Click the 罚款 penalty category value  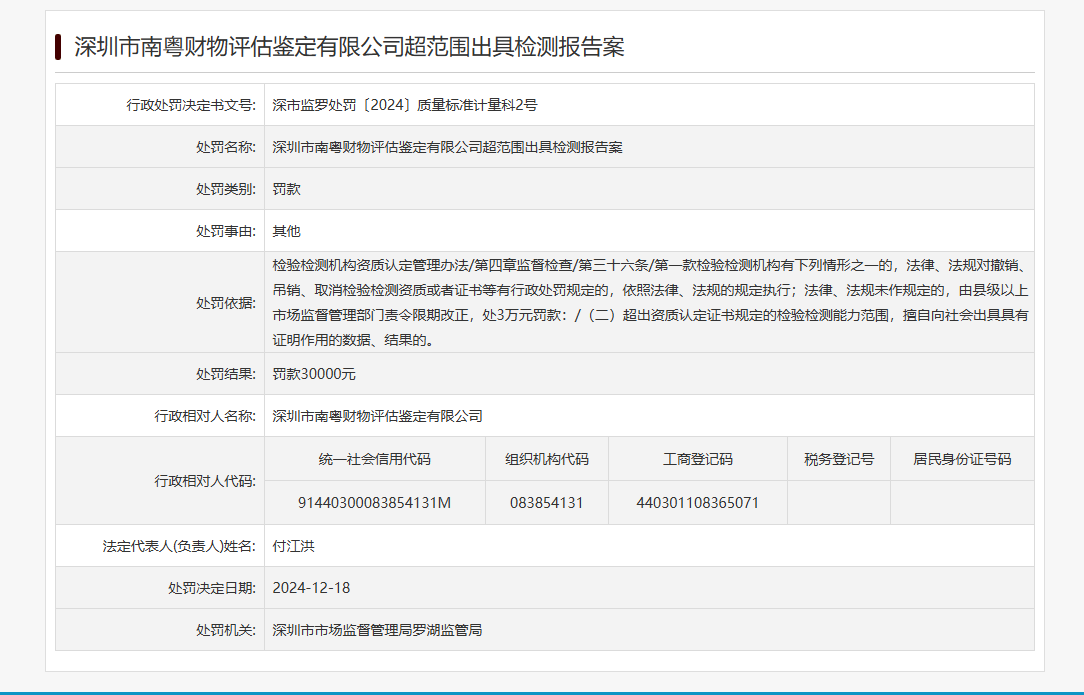(286, 189)
